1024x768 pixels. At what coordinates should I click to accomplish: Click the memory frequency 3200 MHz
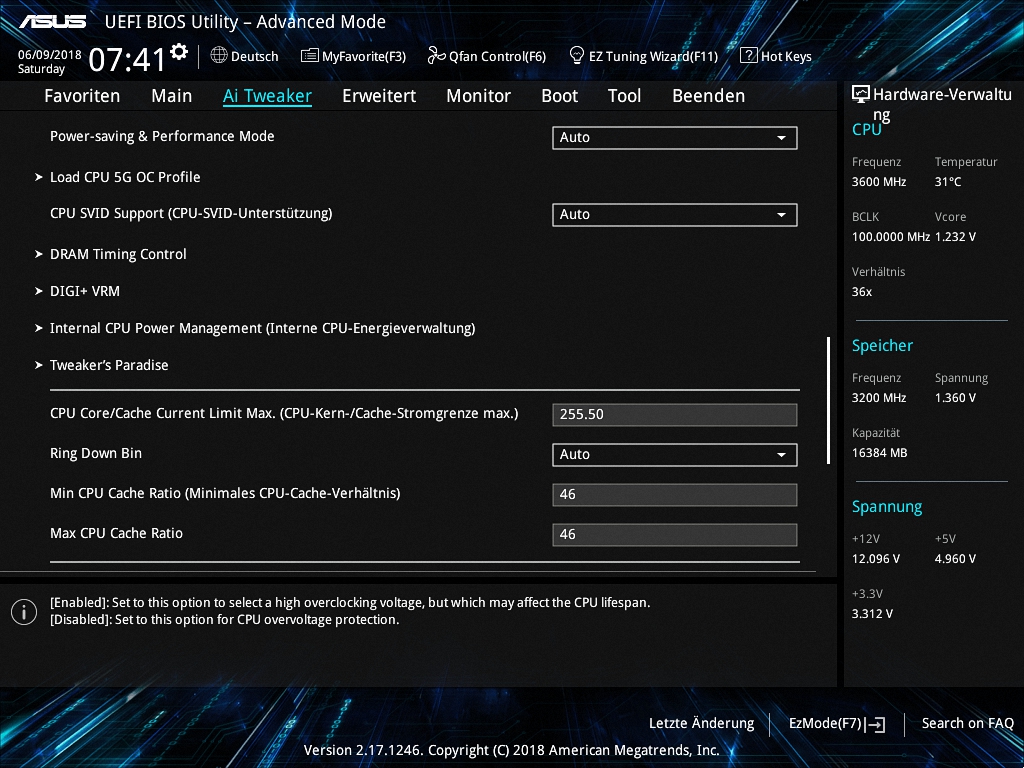pos(879,398)
